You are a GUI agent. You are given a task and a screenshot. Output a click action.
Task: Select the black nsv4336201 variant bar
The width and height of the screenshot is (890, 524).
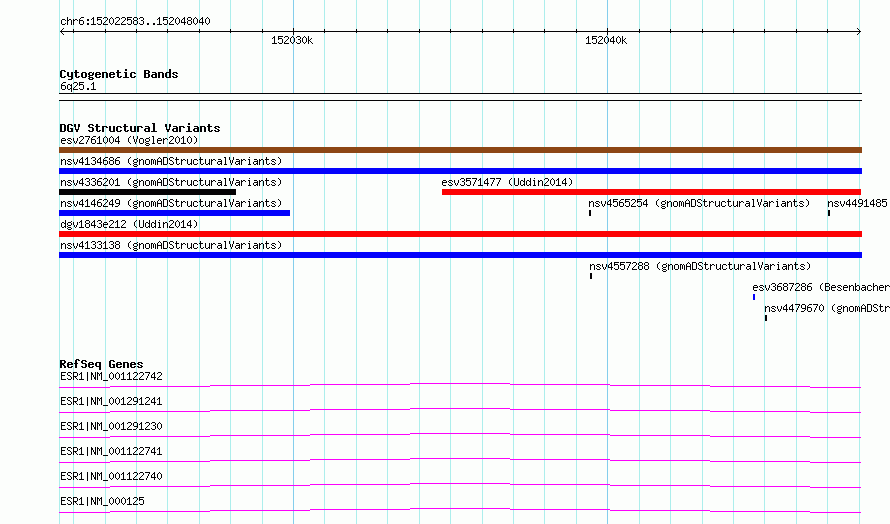pyautogui.click(x=148, y=192)
